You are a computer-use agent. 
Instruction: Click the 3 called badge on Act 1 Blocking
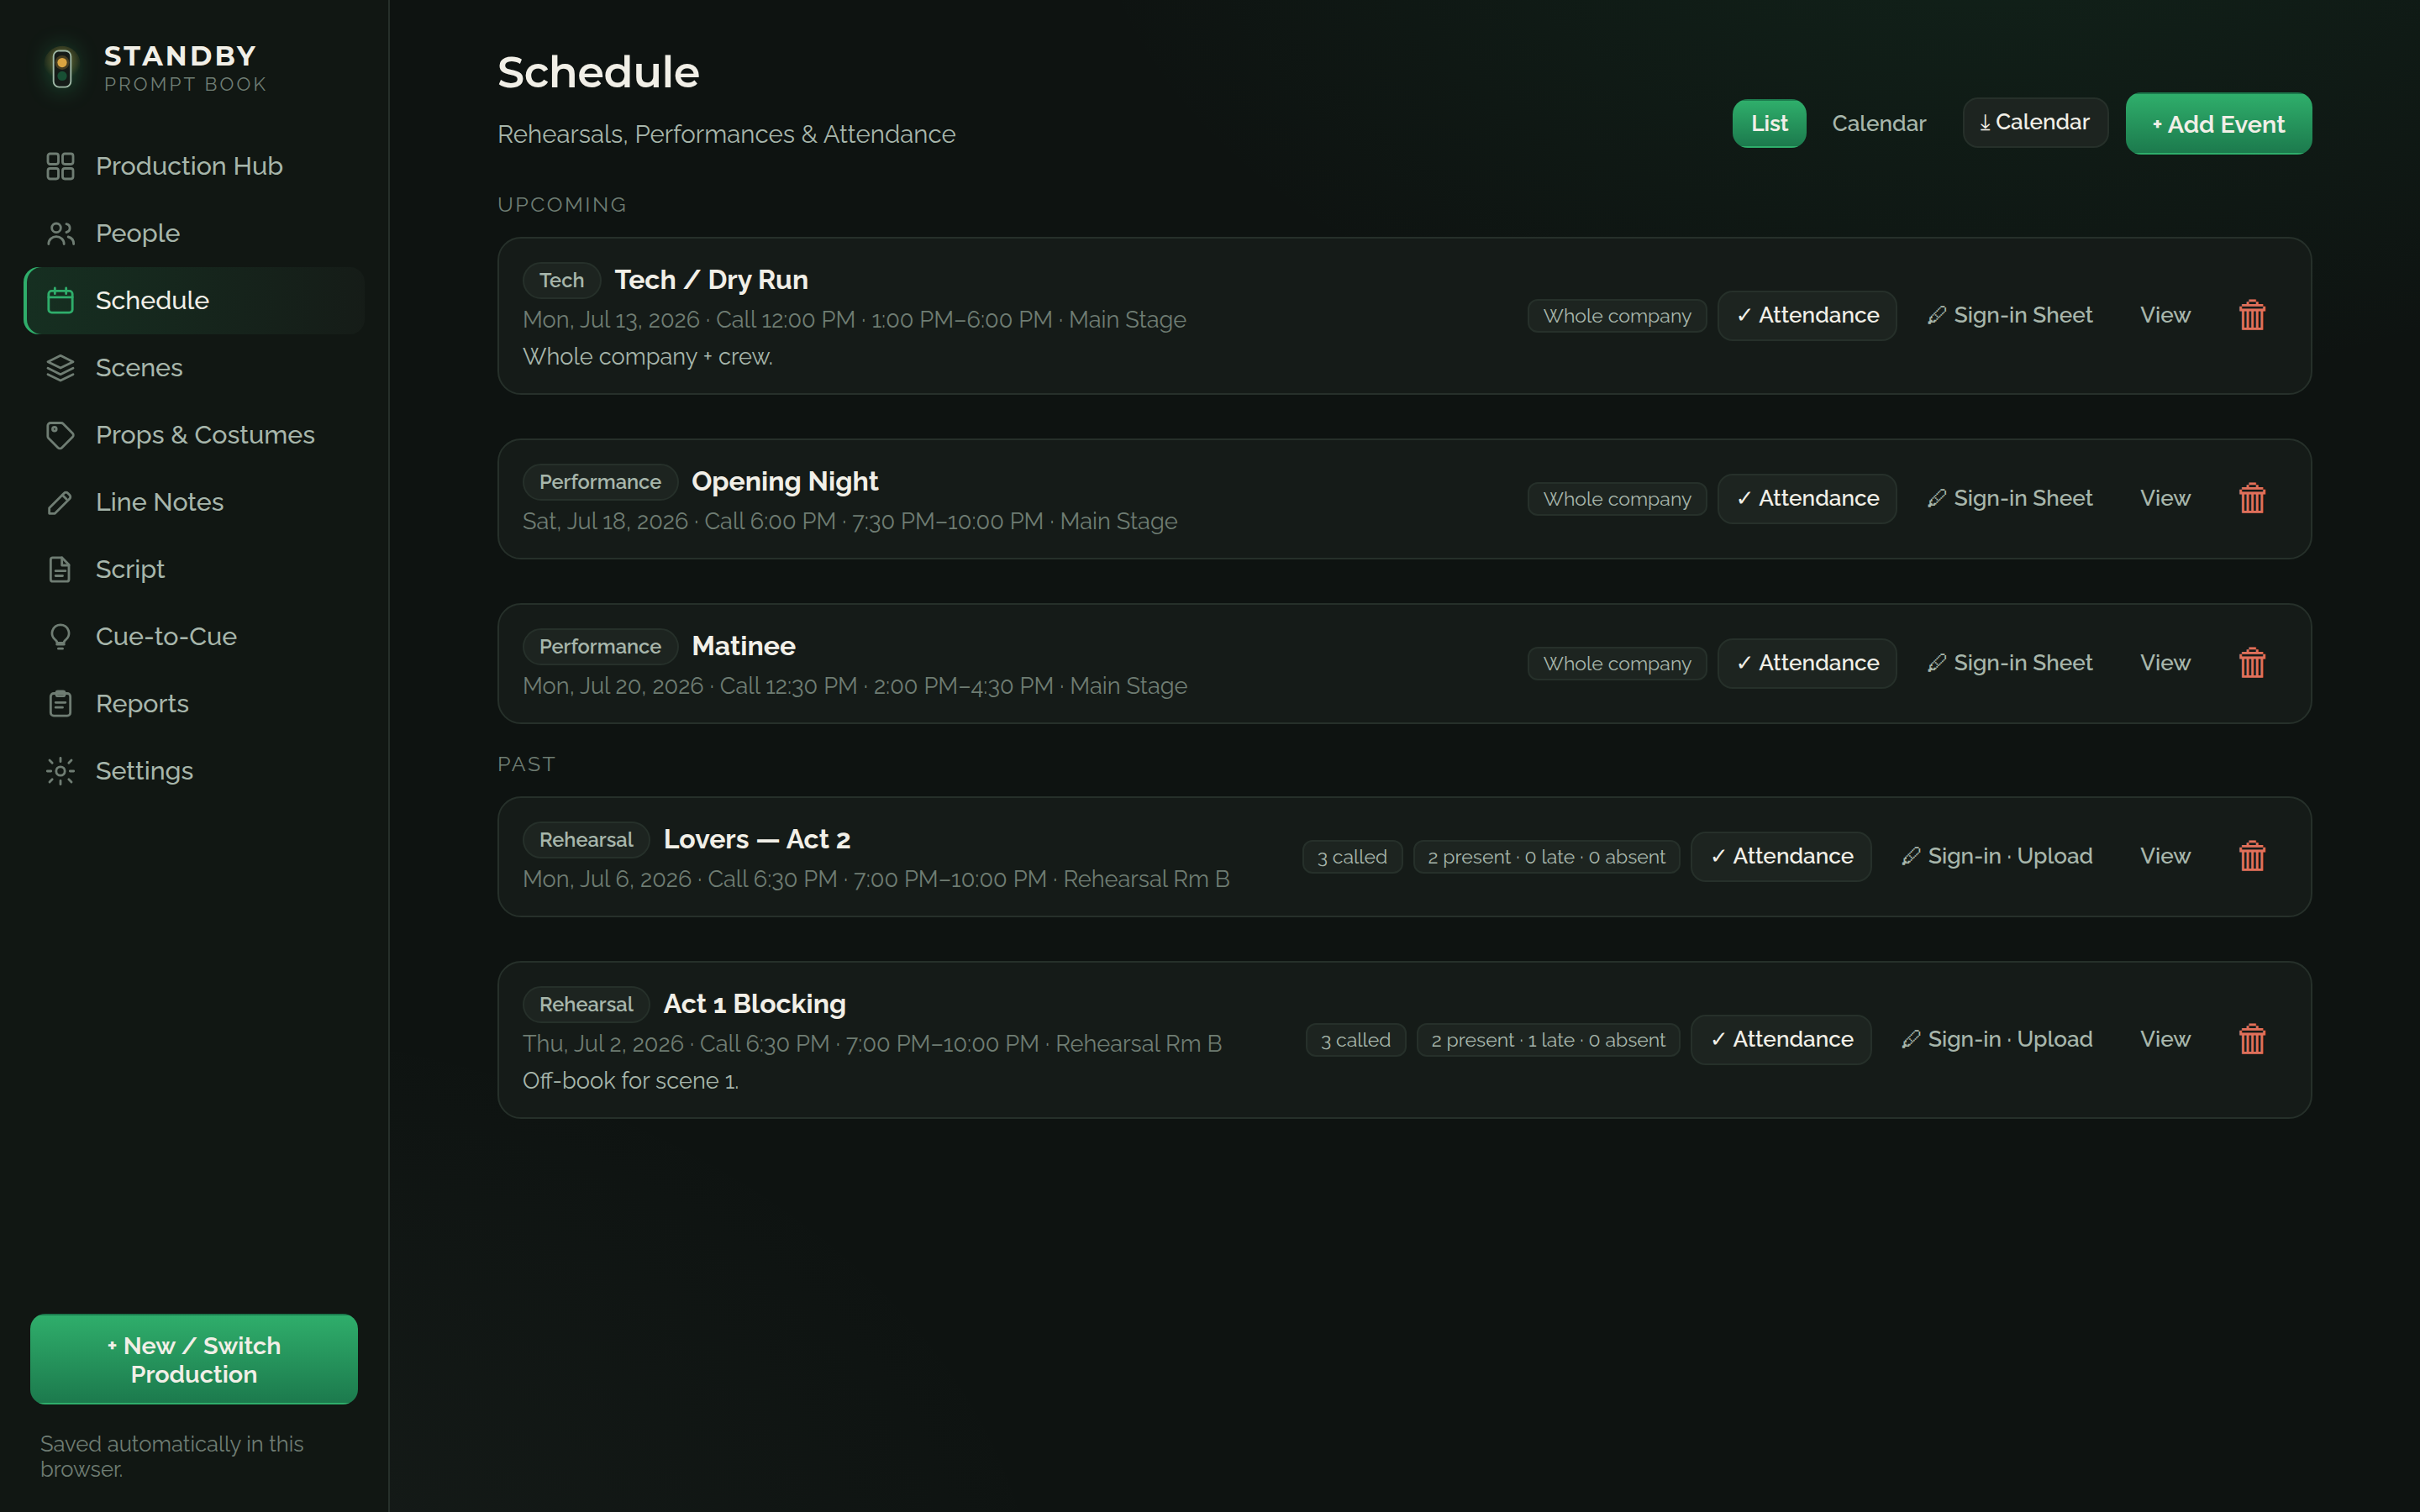coord(1355,1040)
